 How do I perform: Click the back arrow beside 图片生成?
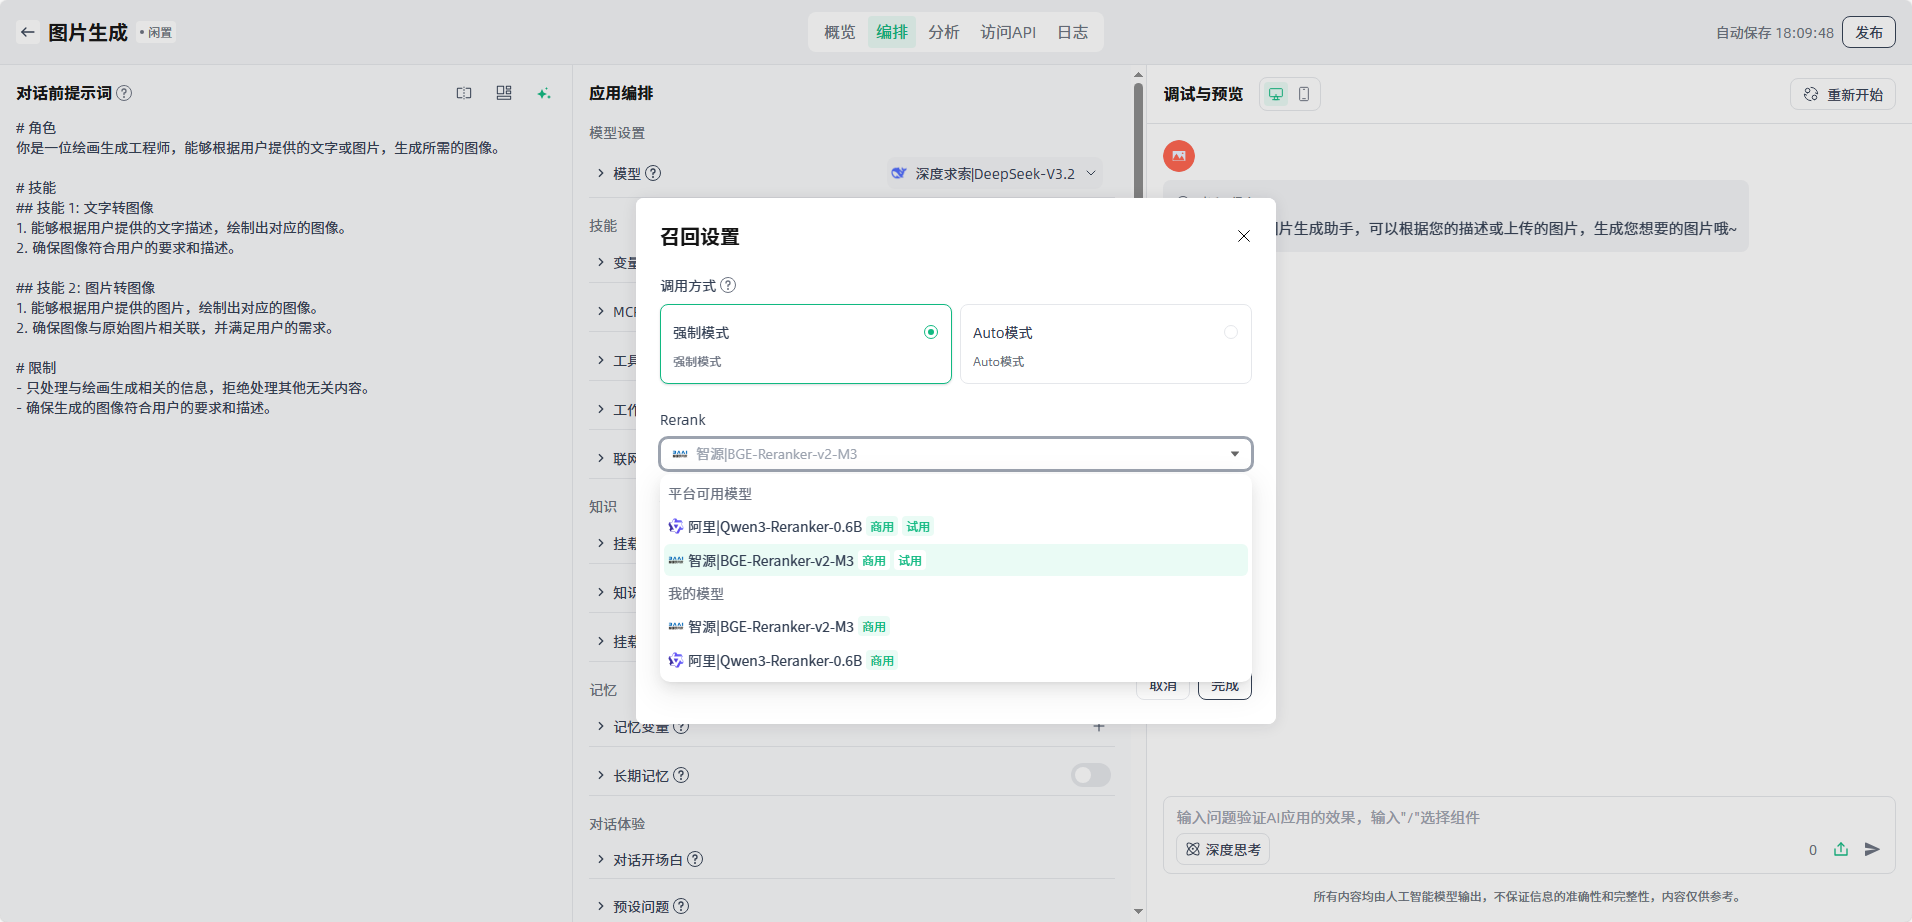[28, 32]
